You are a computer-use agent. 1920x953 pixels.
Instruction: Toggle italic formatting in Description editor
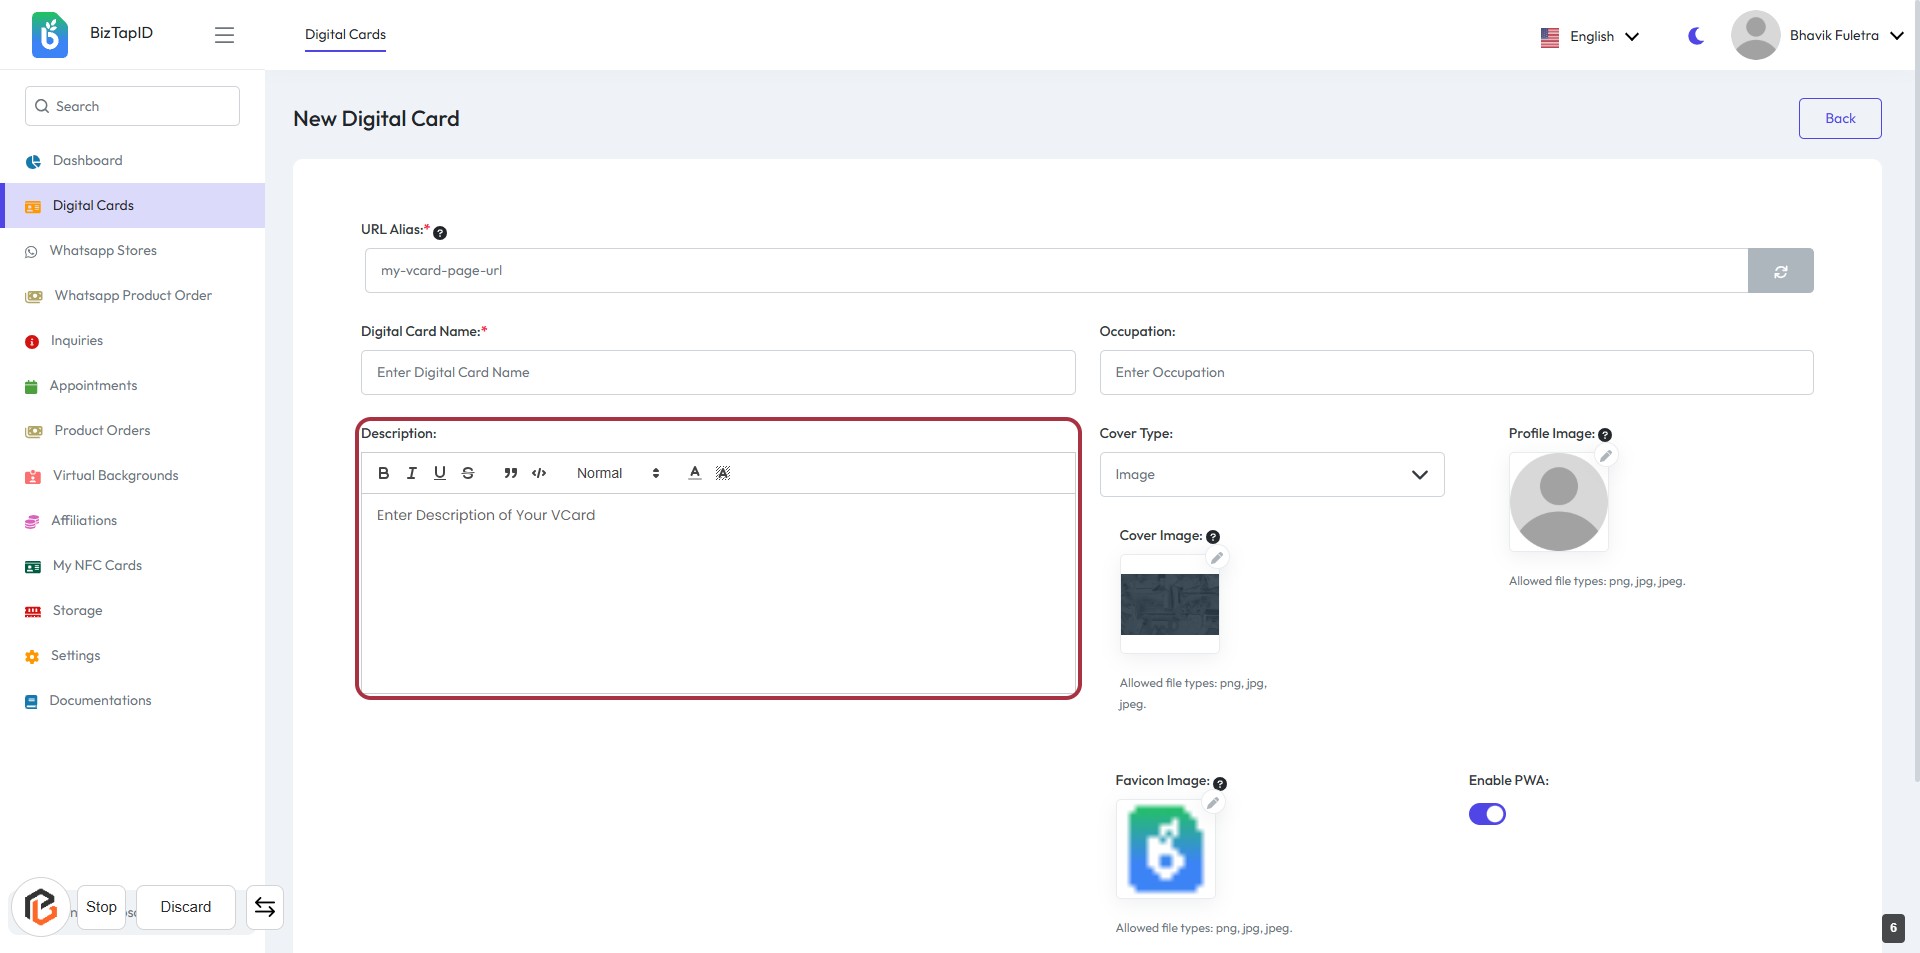coord(411,473)
